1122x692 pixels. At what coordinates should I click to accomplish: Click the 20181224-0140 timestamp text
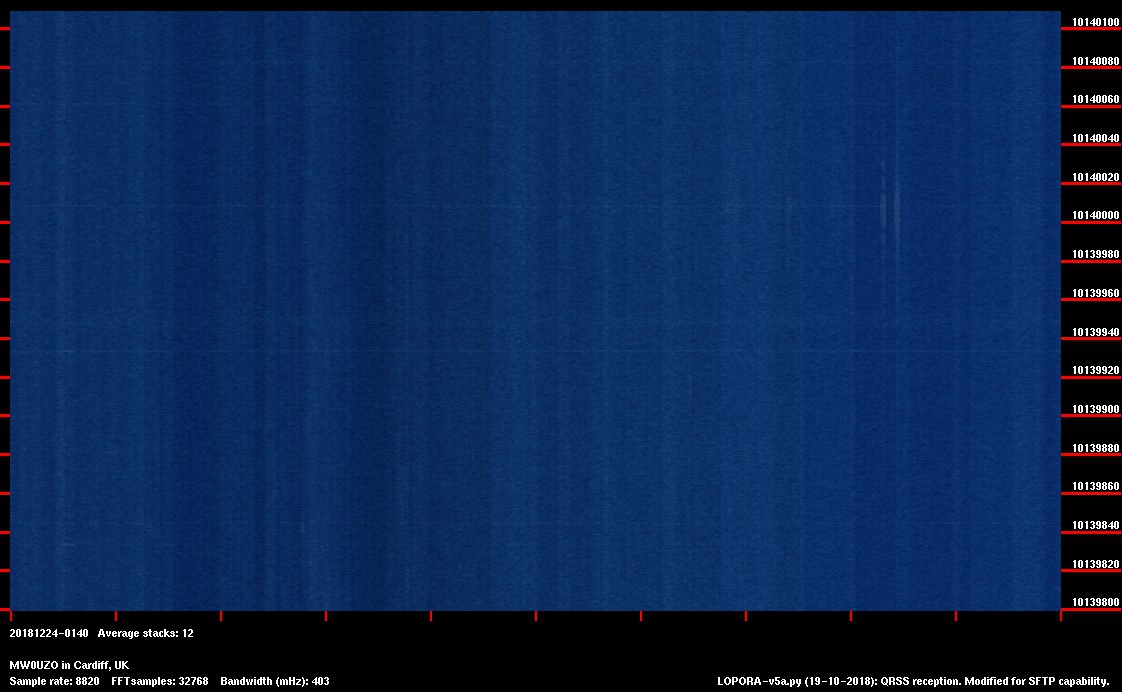49,633
